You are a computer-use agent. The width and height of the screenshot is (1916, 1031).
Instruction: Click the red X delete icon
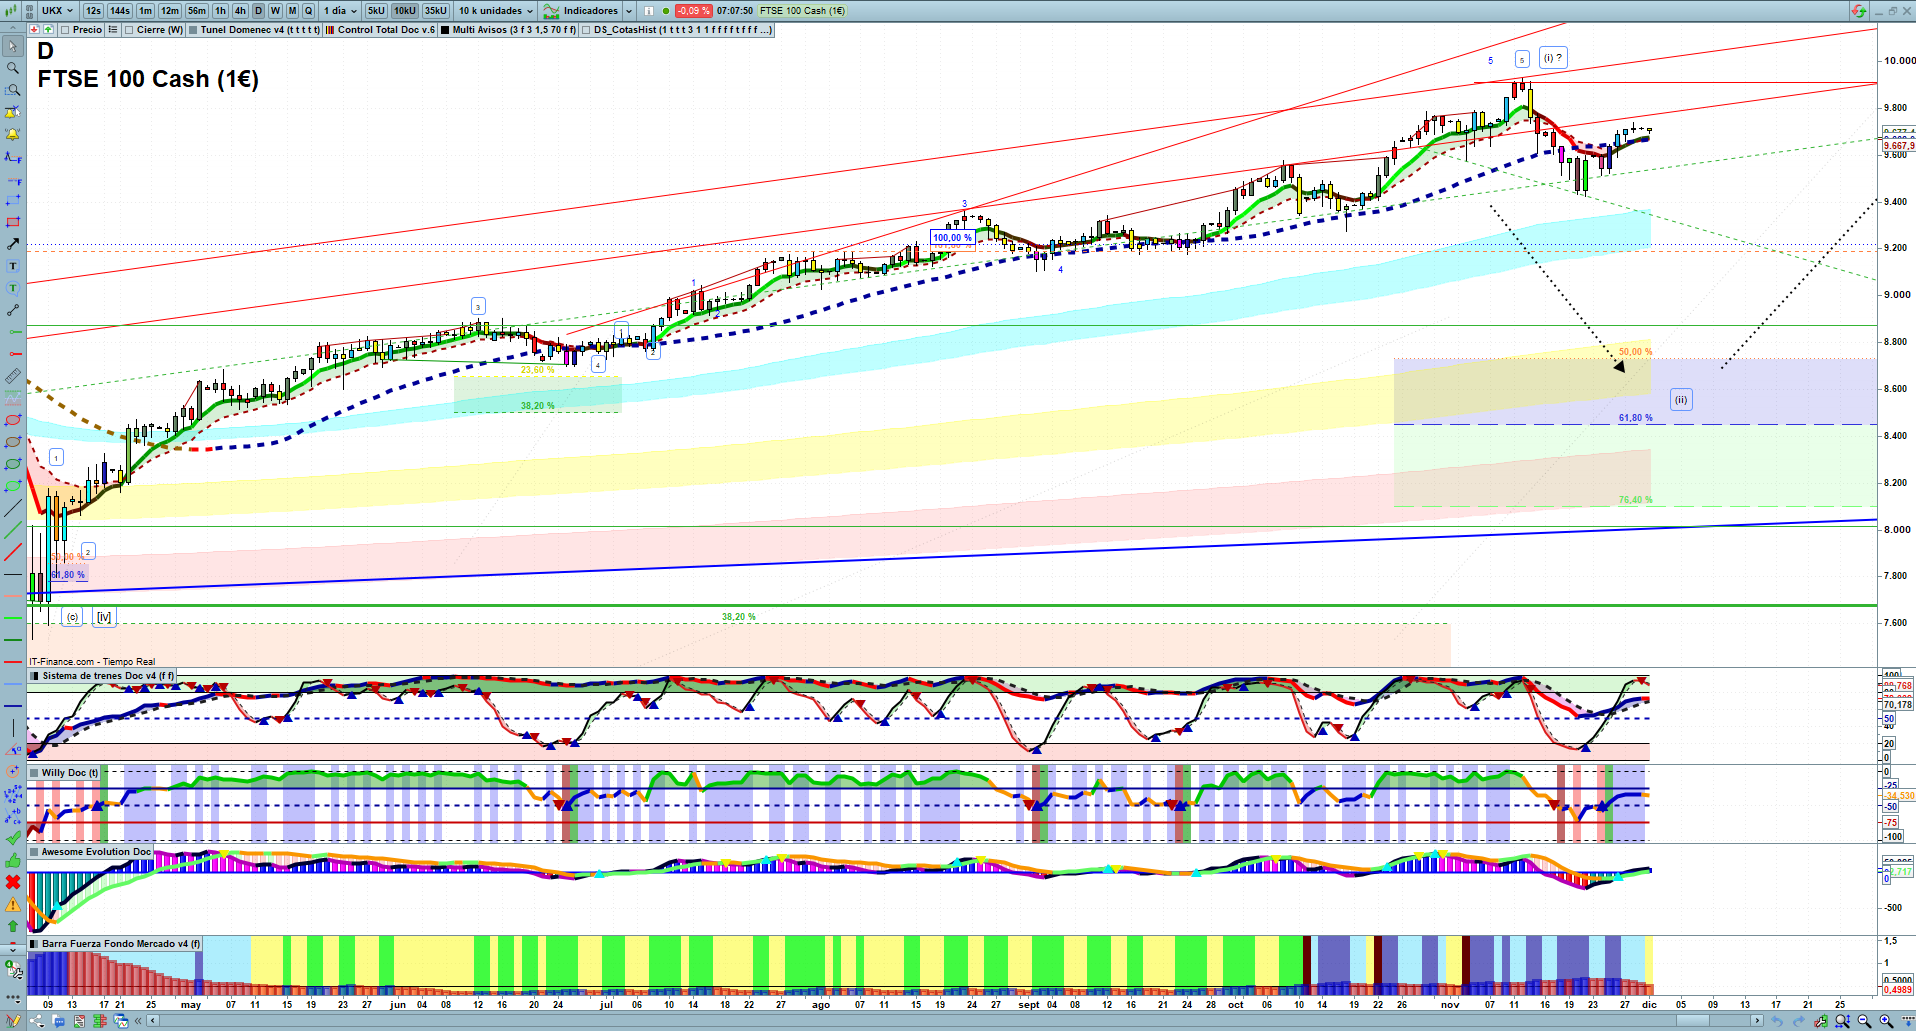click(13, 882)
